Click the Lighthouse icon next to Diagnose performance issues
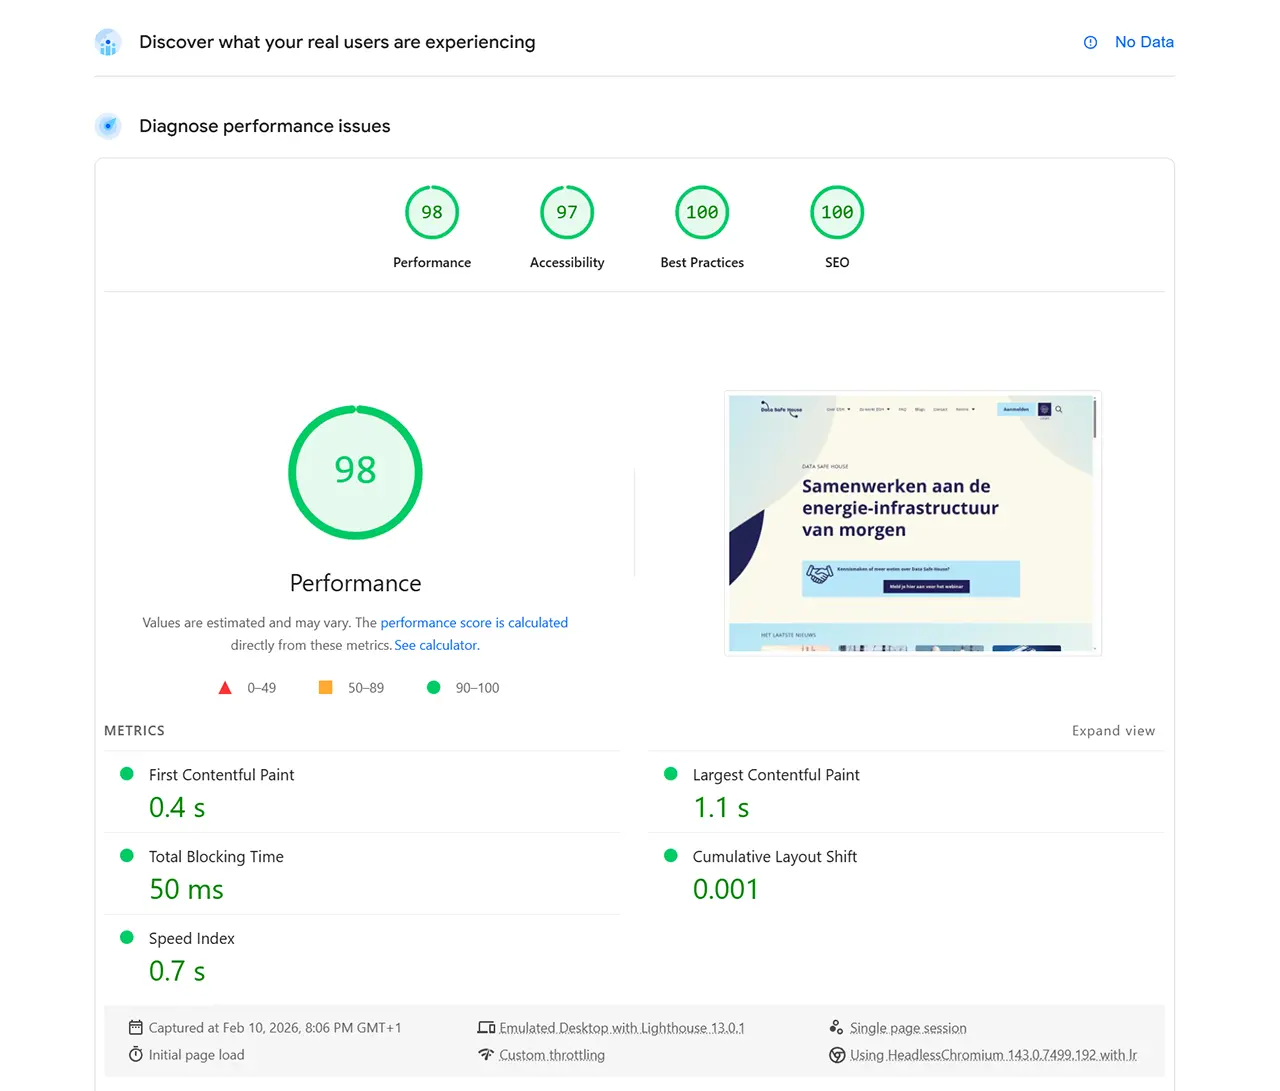1280x1091 pixels. 107,126
